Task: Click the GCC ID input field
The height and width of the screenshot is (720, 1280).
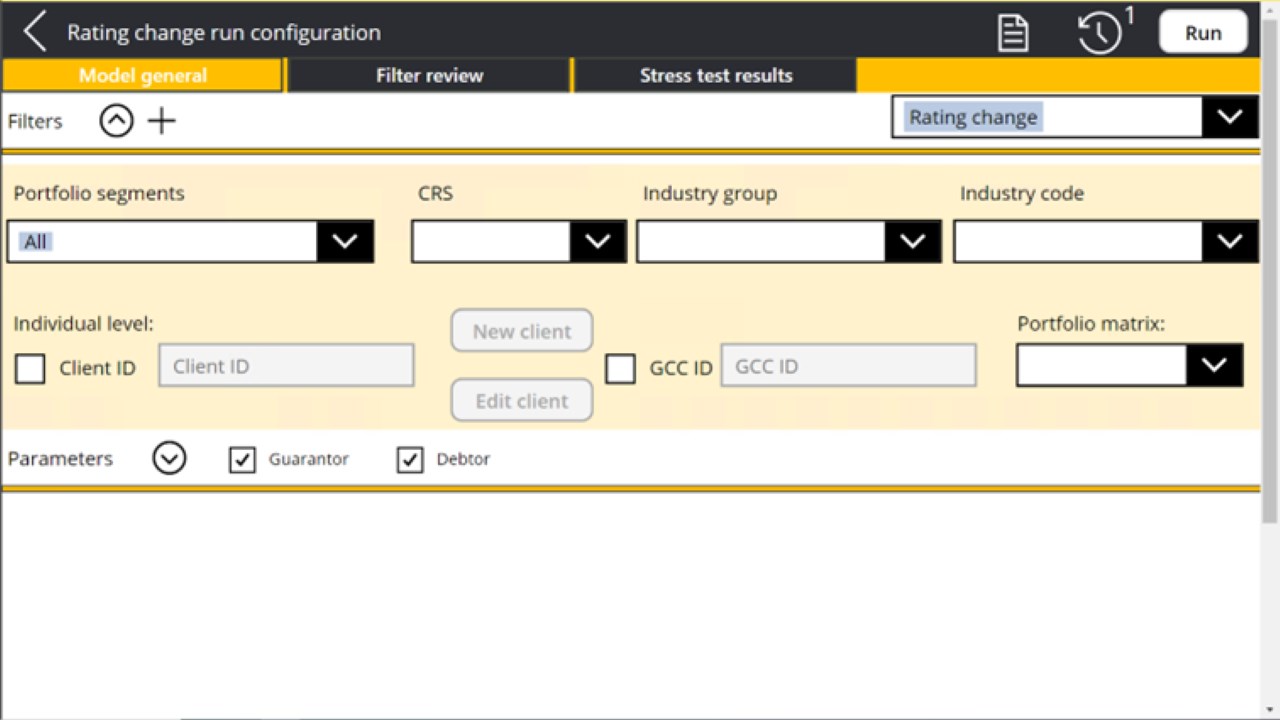Action: click(x=848, y=366)
